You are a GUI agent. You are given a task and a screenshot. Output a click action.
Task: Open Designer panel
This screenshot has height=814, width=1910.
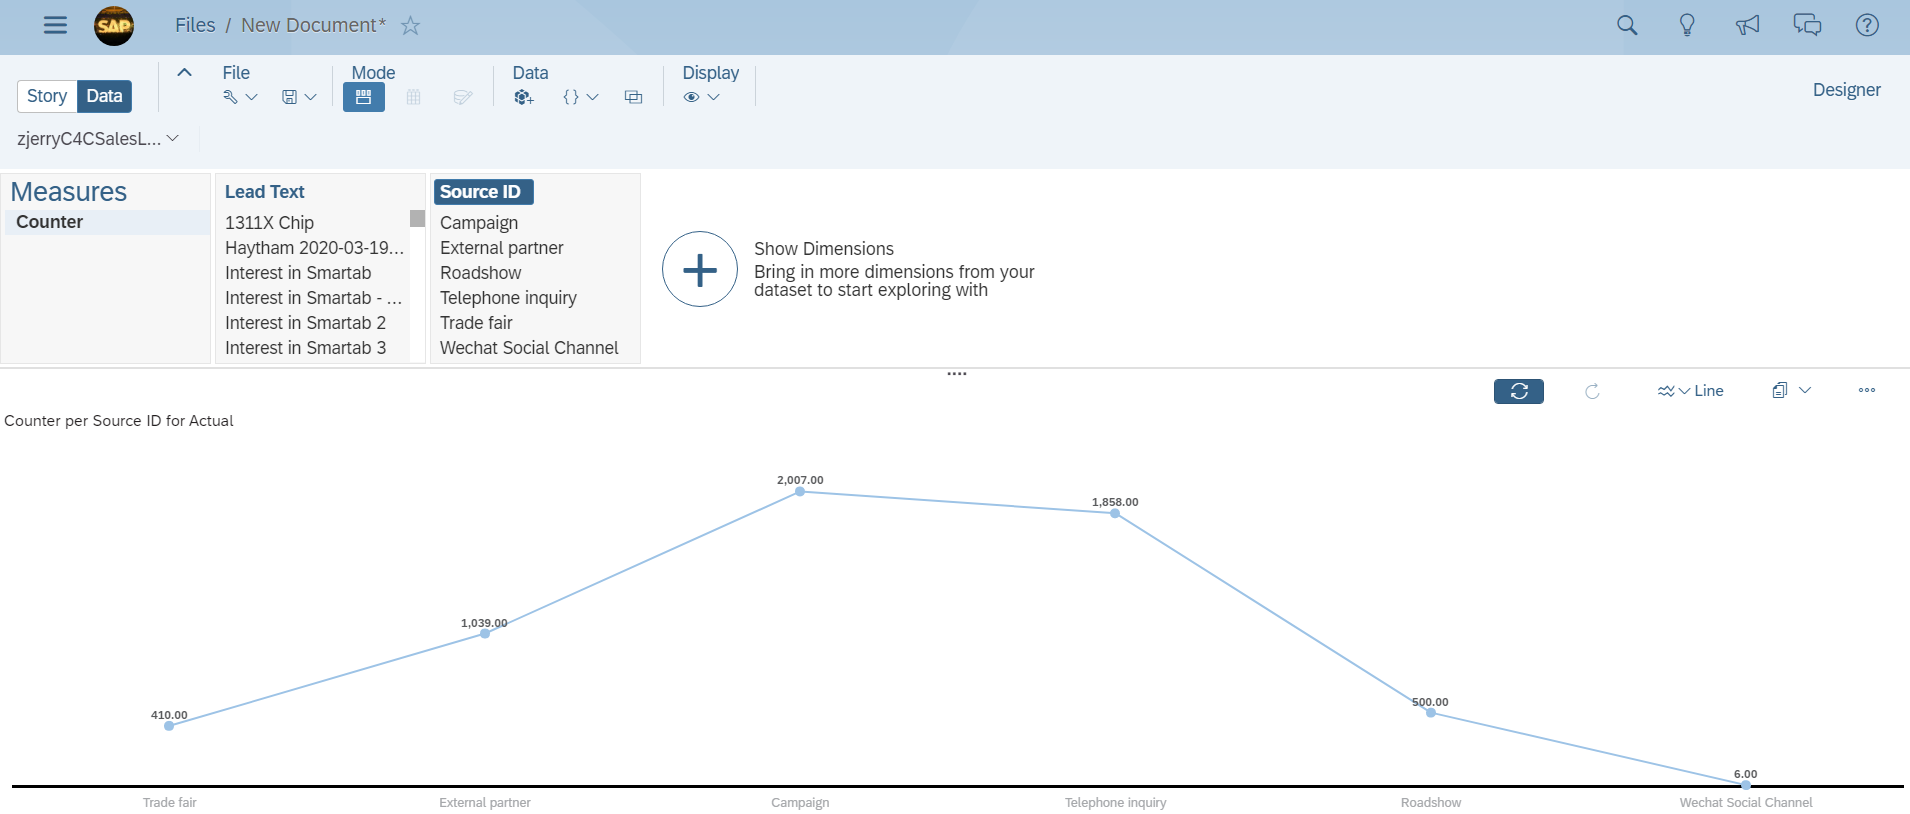[x=1846, y=90]
